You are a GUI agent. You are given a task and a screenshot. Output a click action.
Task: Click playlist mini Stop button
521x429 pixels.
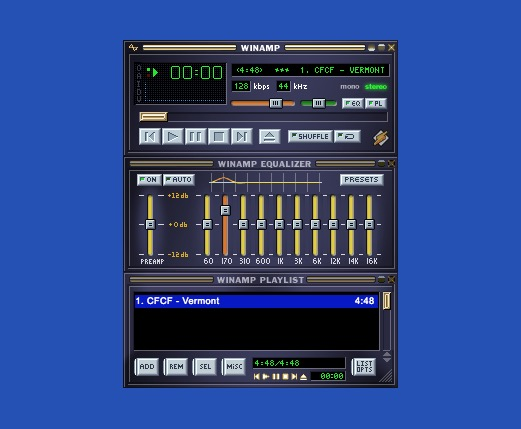pyautogui.click(x=285, y=377)
